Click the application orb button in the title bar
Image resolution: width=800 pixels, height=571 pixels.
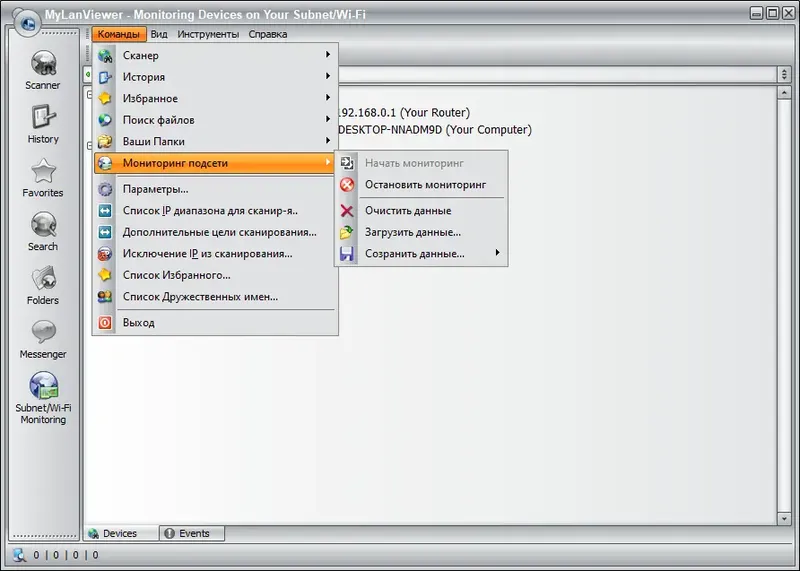27,23
